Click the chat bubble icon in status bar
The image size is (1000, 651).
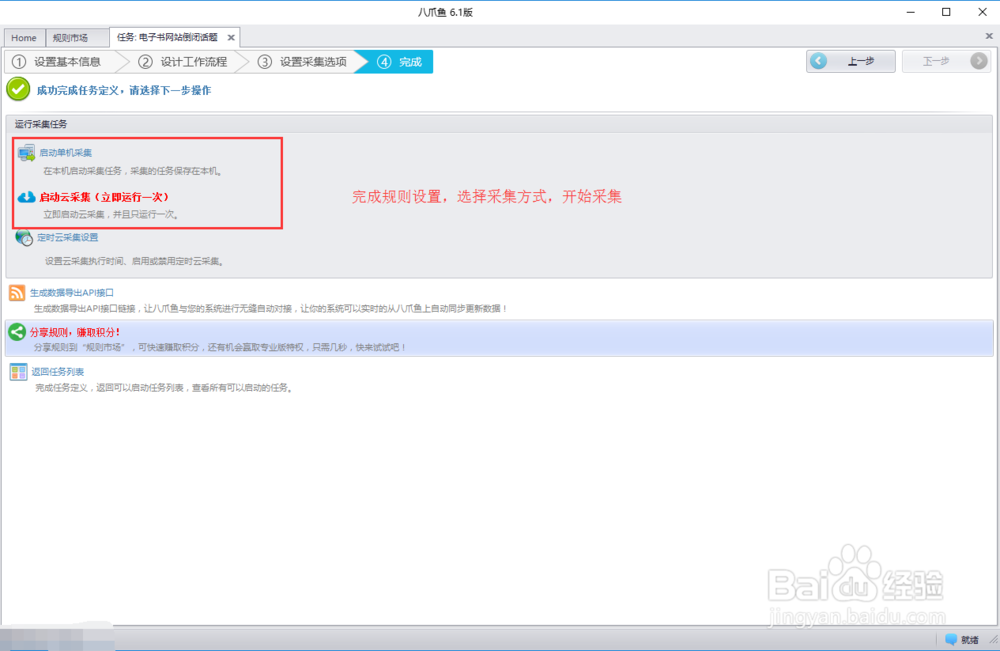951,639
